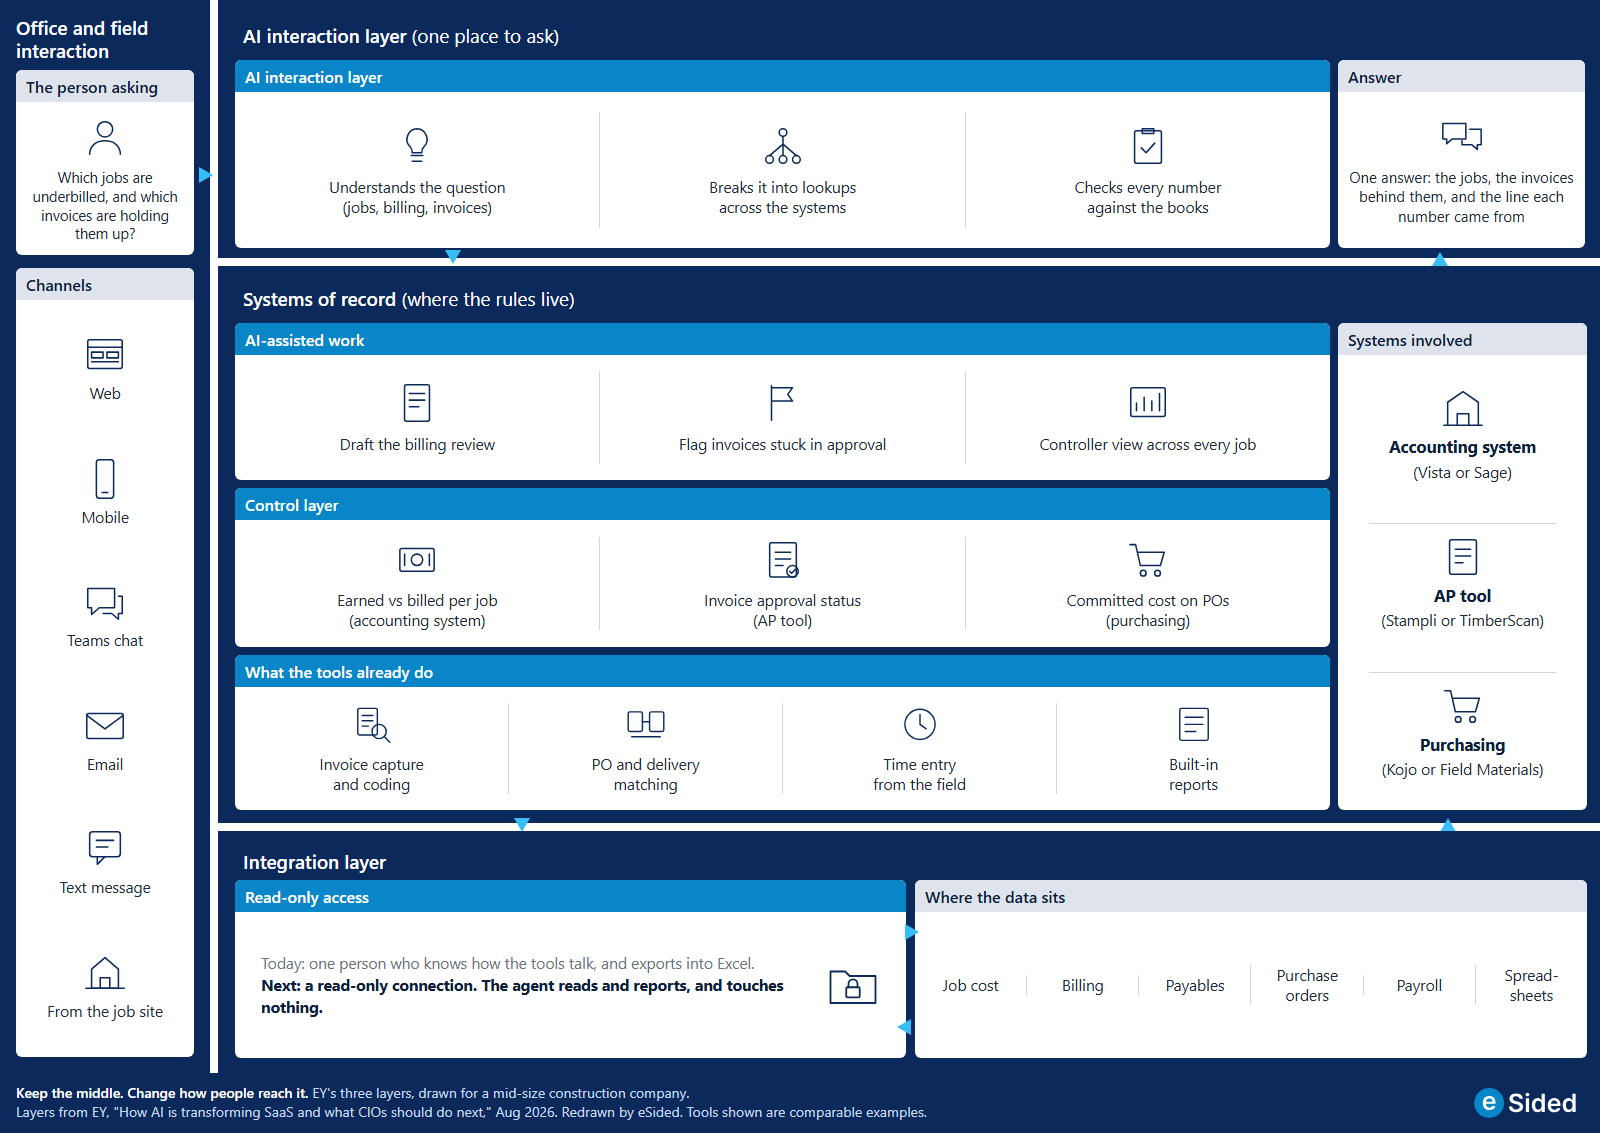Viewport: 1600px width, 1133px height.
Task: Click the cart icon for Committed cost on POs
Action: pos(1148,560)
